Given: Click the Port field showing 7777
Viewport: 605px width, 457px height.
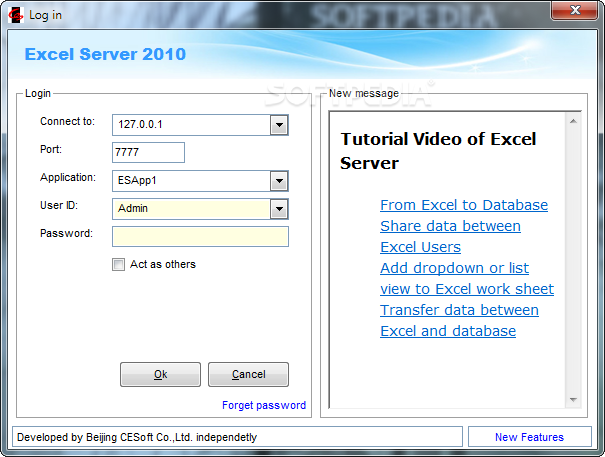Looking at the screenshot, I should [148, 152].
